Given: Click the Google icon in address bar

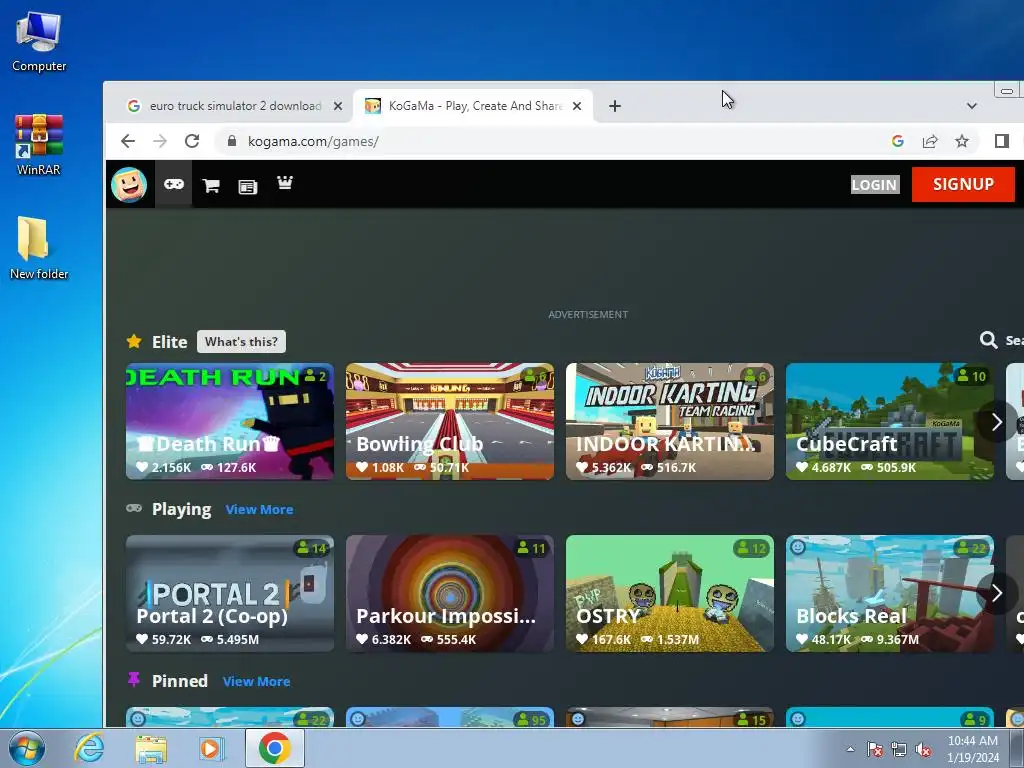Looking at the screenshot, I should coord(897,141).
